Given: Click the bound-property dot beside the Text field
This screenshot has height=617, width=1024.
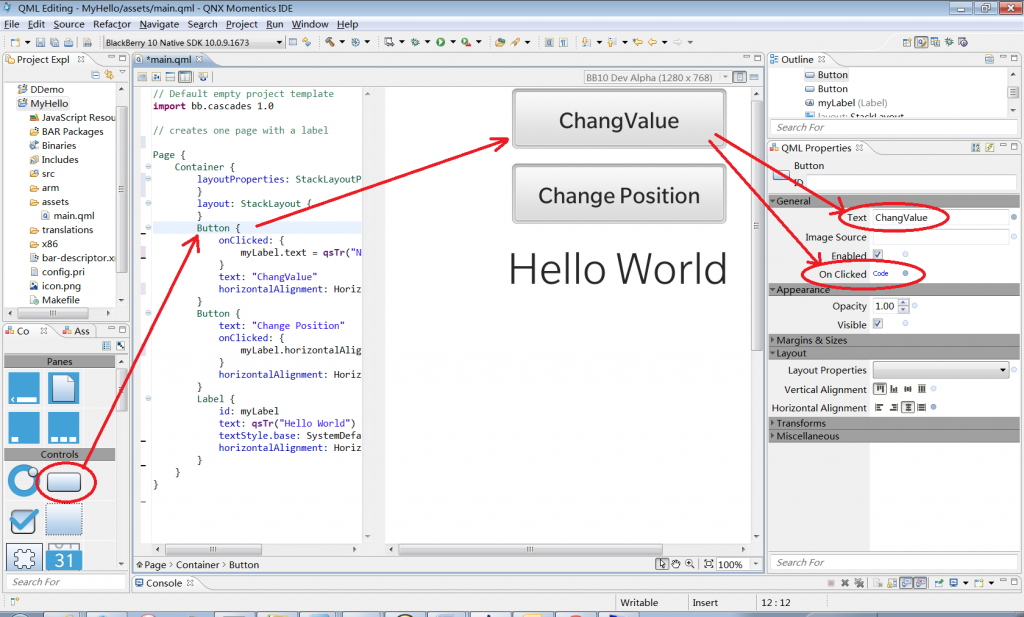Looking at the screenshot, I should 1014,217.
